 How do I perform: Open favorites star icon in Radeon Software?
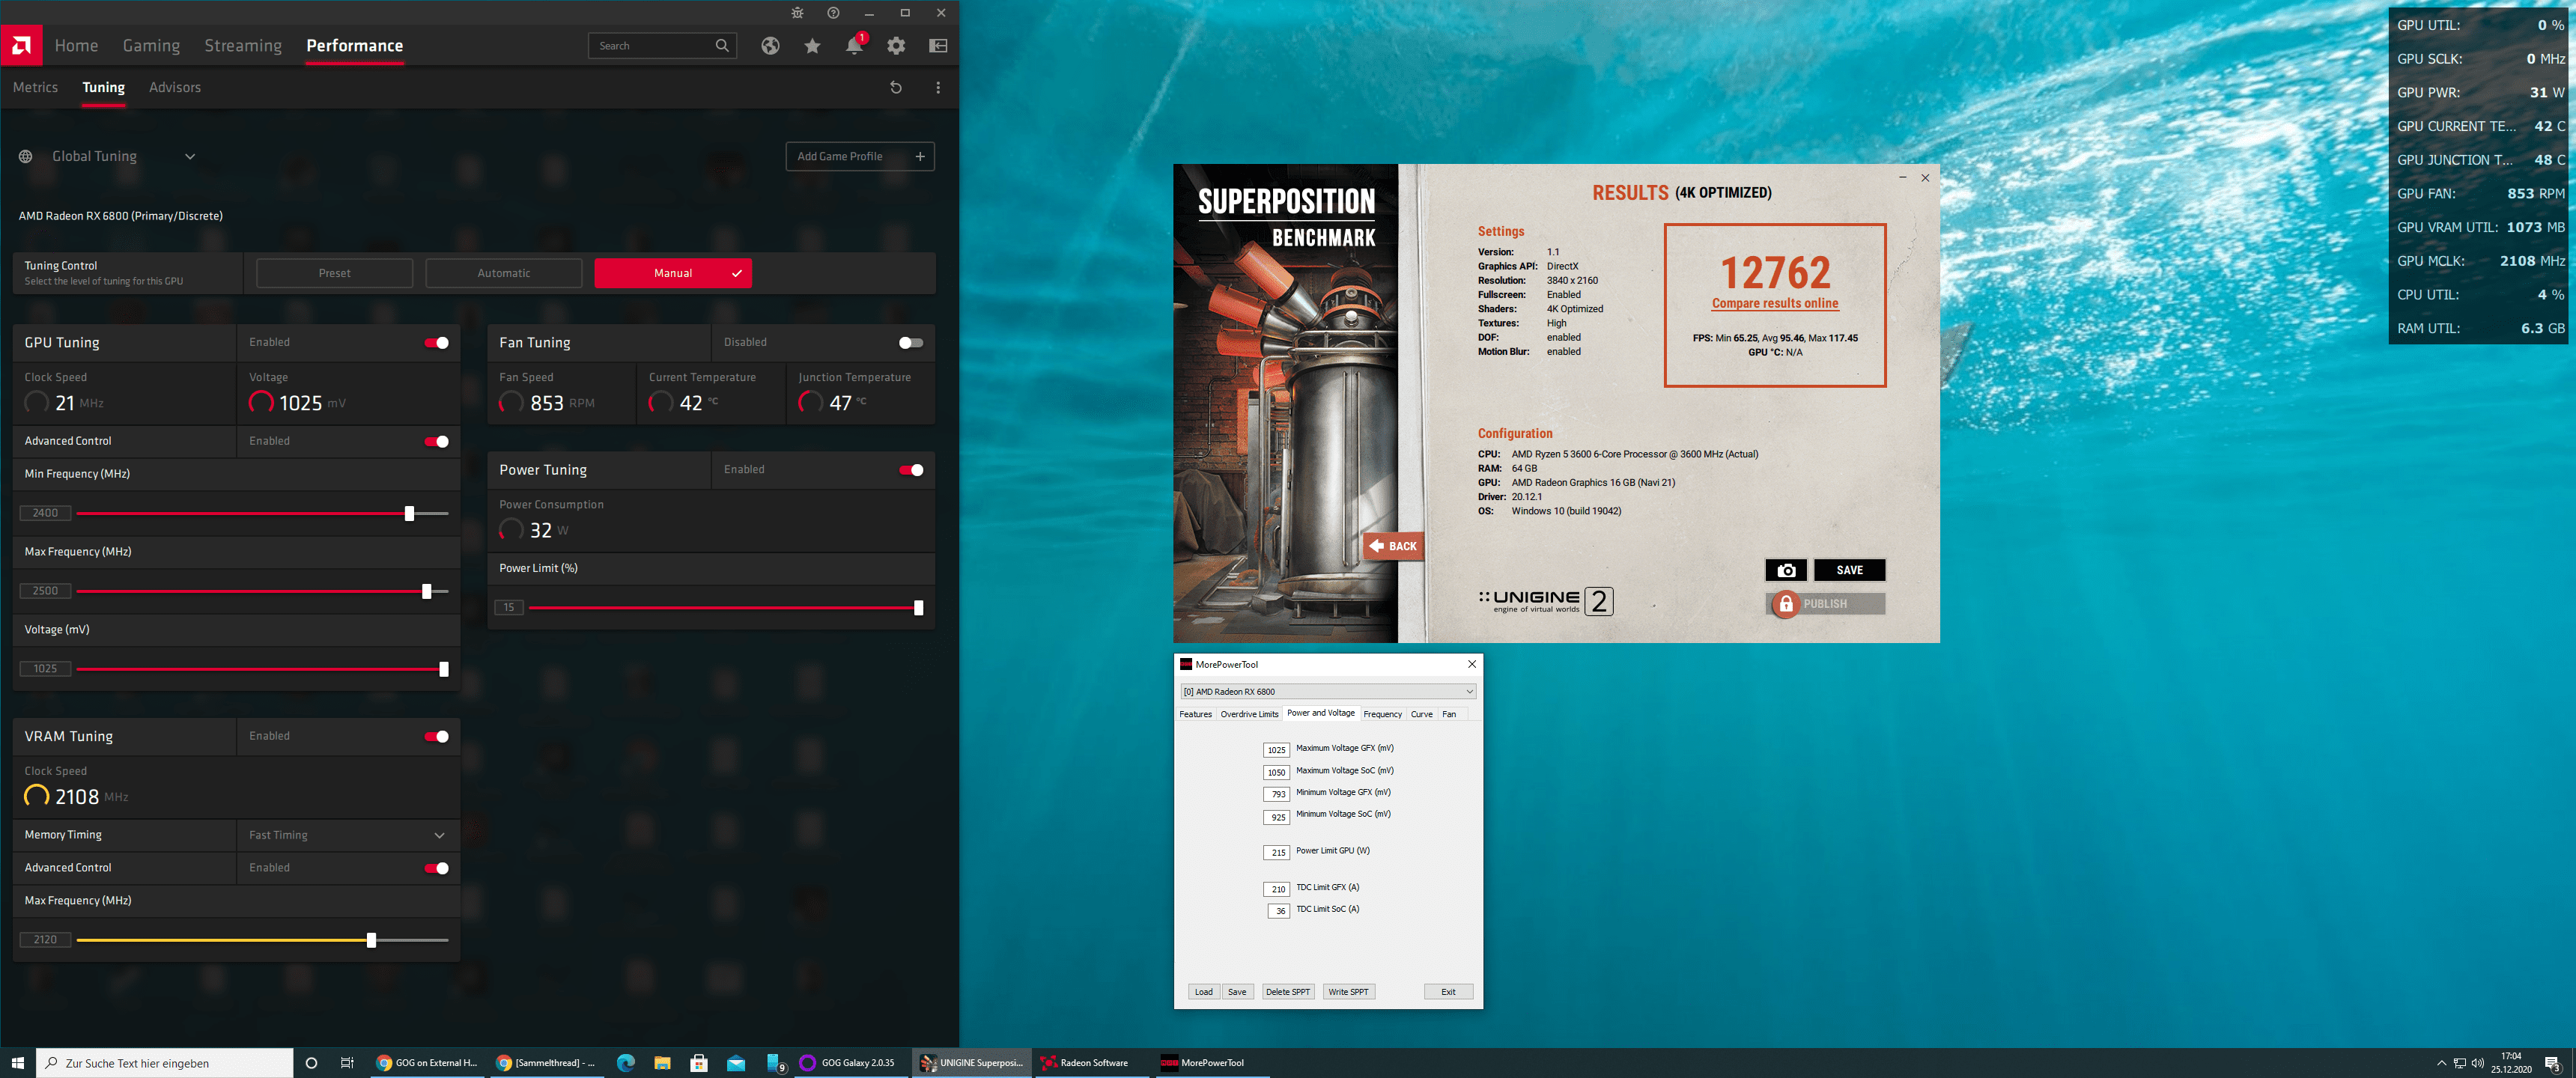(812, 46)
